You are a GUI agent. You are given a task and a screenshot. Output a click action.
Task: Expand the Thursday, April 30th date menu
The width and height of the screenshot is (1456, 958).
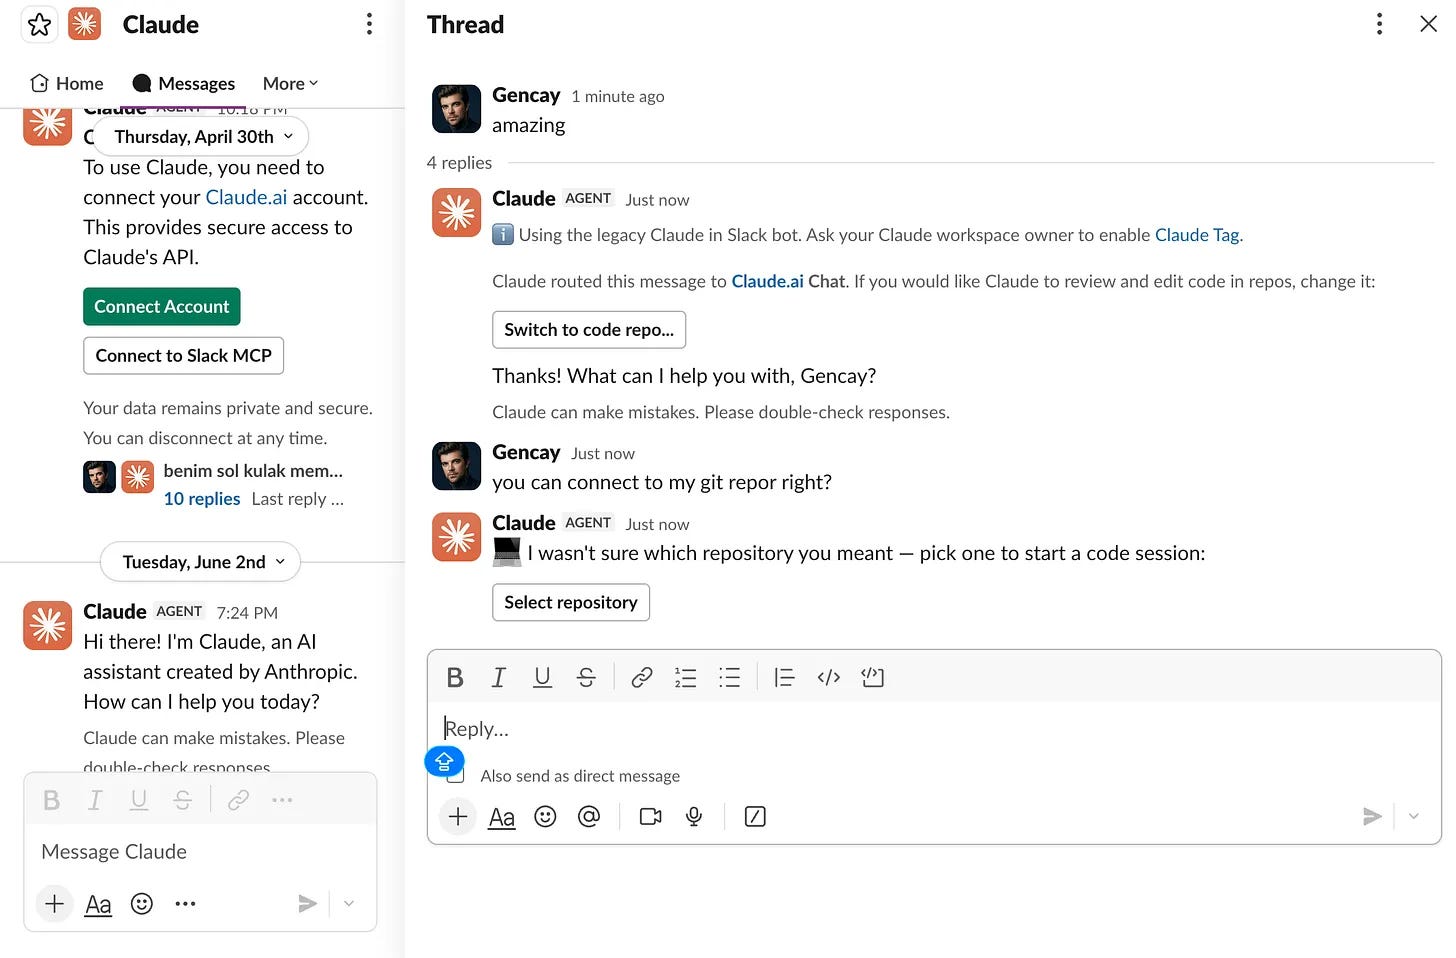(201, 136)
